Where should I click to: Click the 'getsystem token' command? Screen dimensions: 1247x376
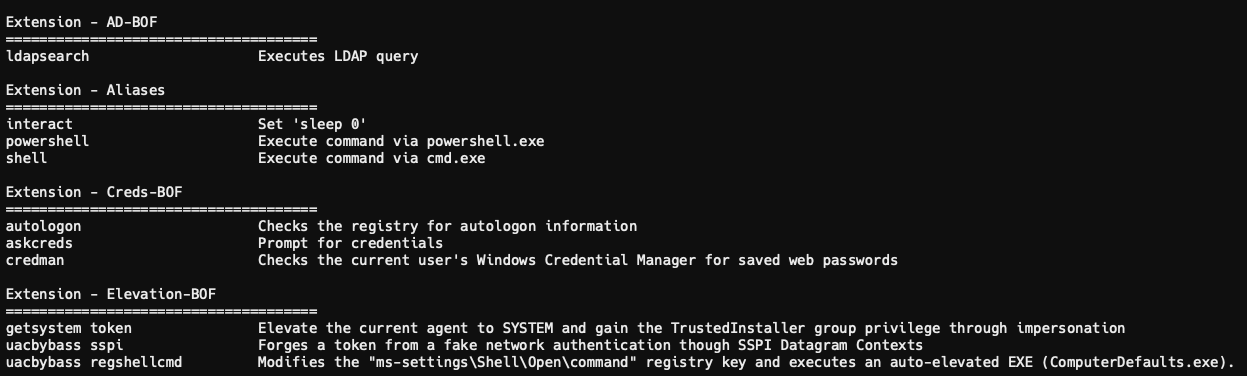tap(69, 328)
